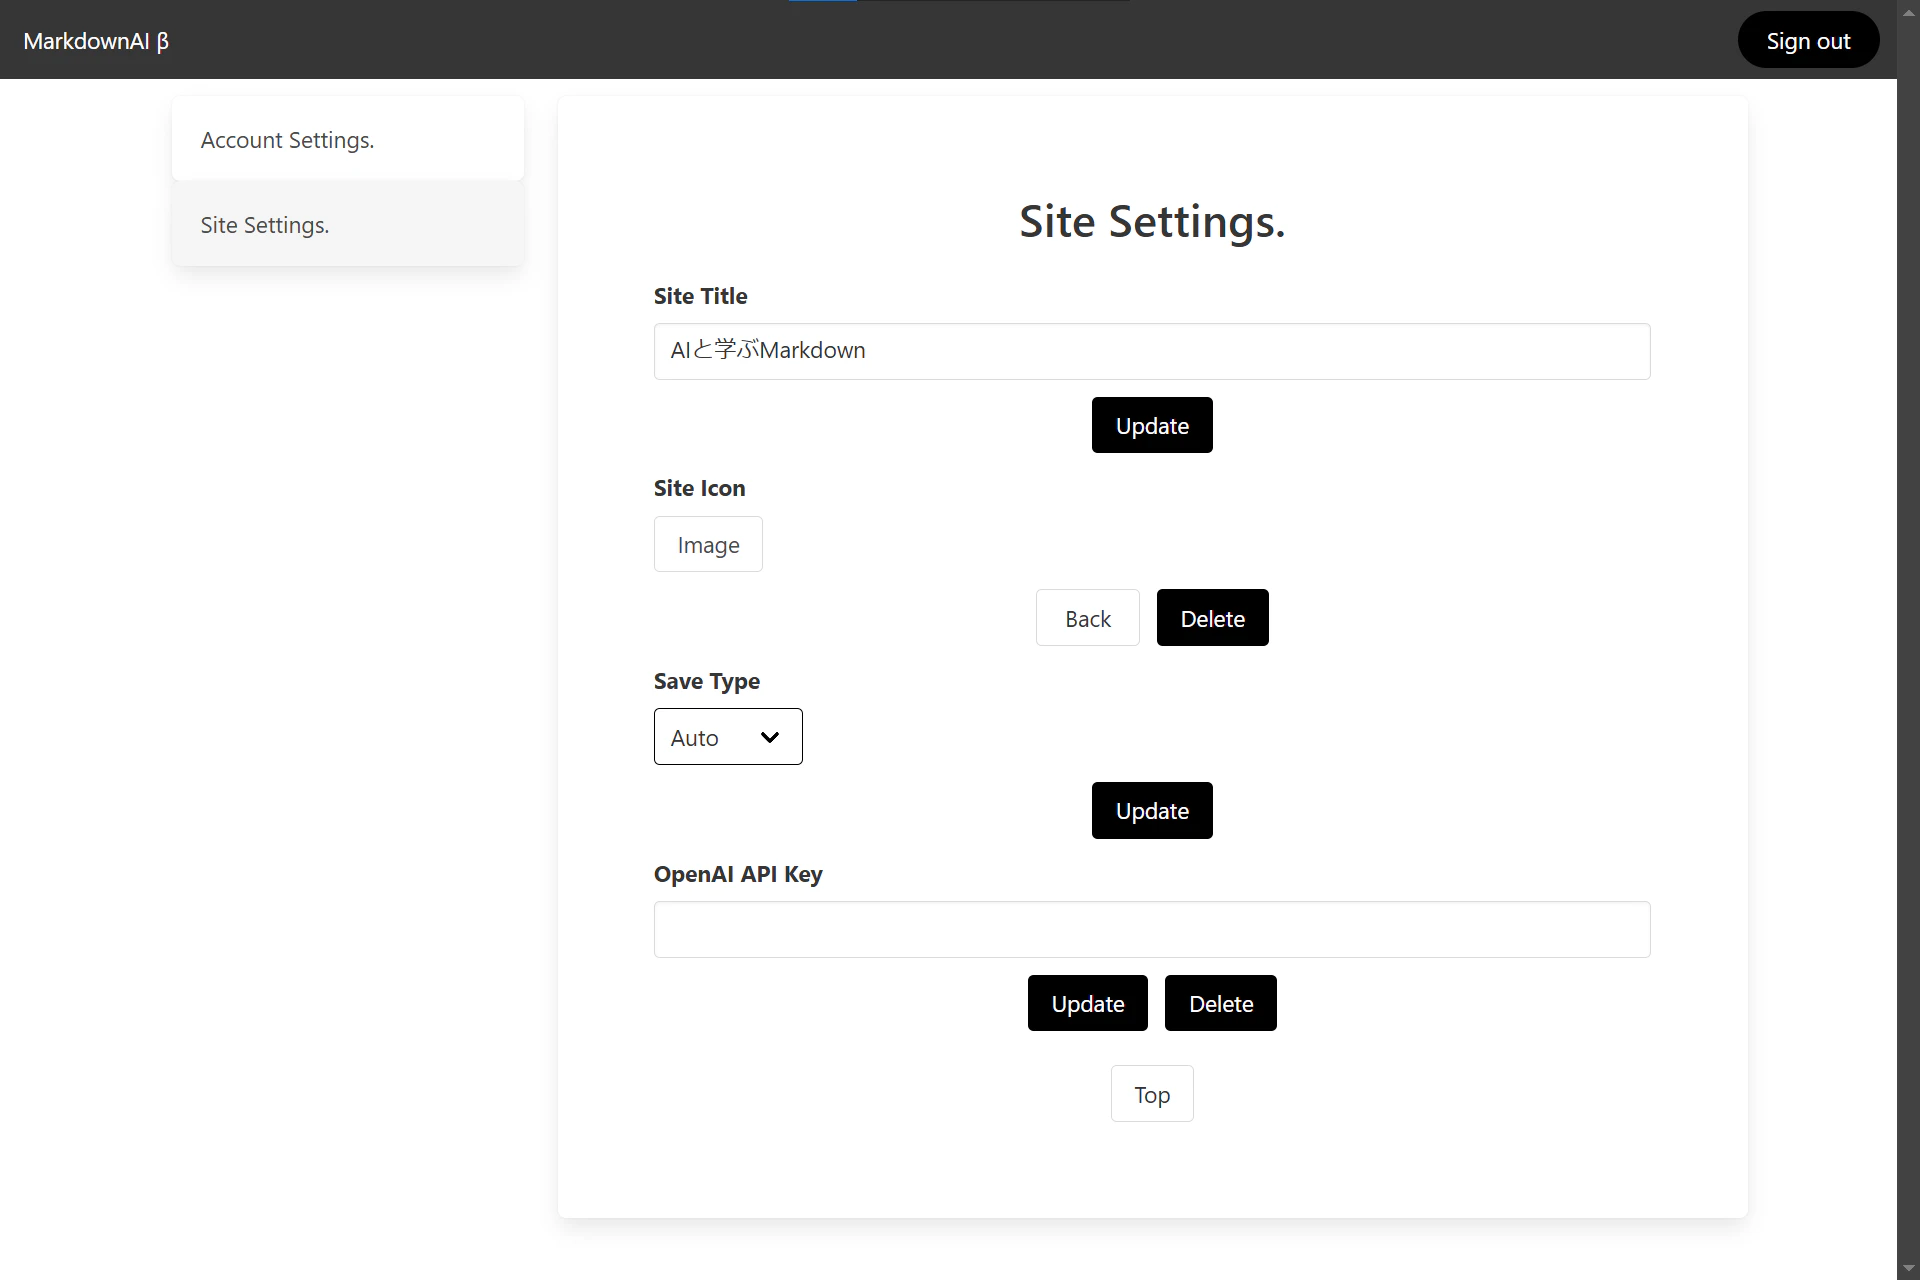Focus the Site Title text field
The image size is (1920, 1280).
point(1151,351)
